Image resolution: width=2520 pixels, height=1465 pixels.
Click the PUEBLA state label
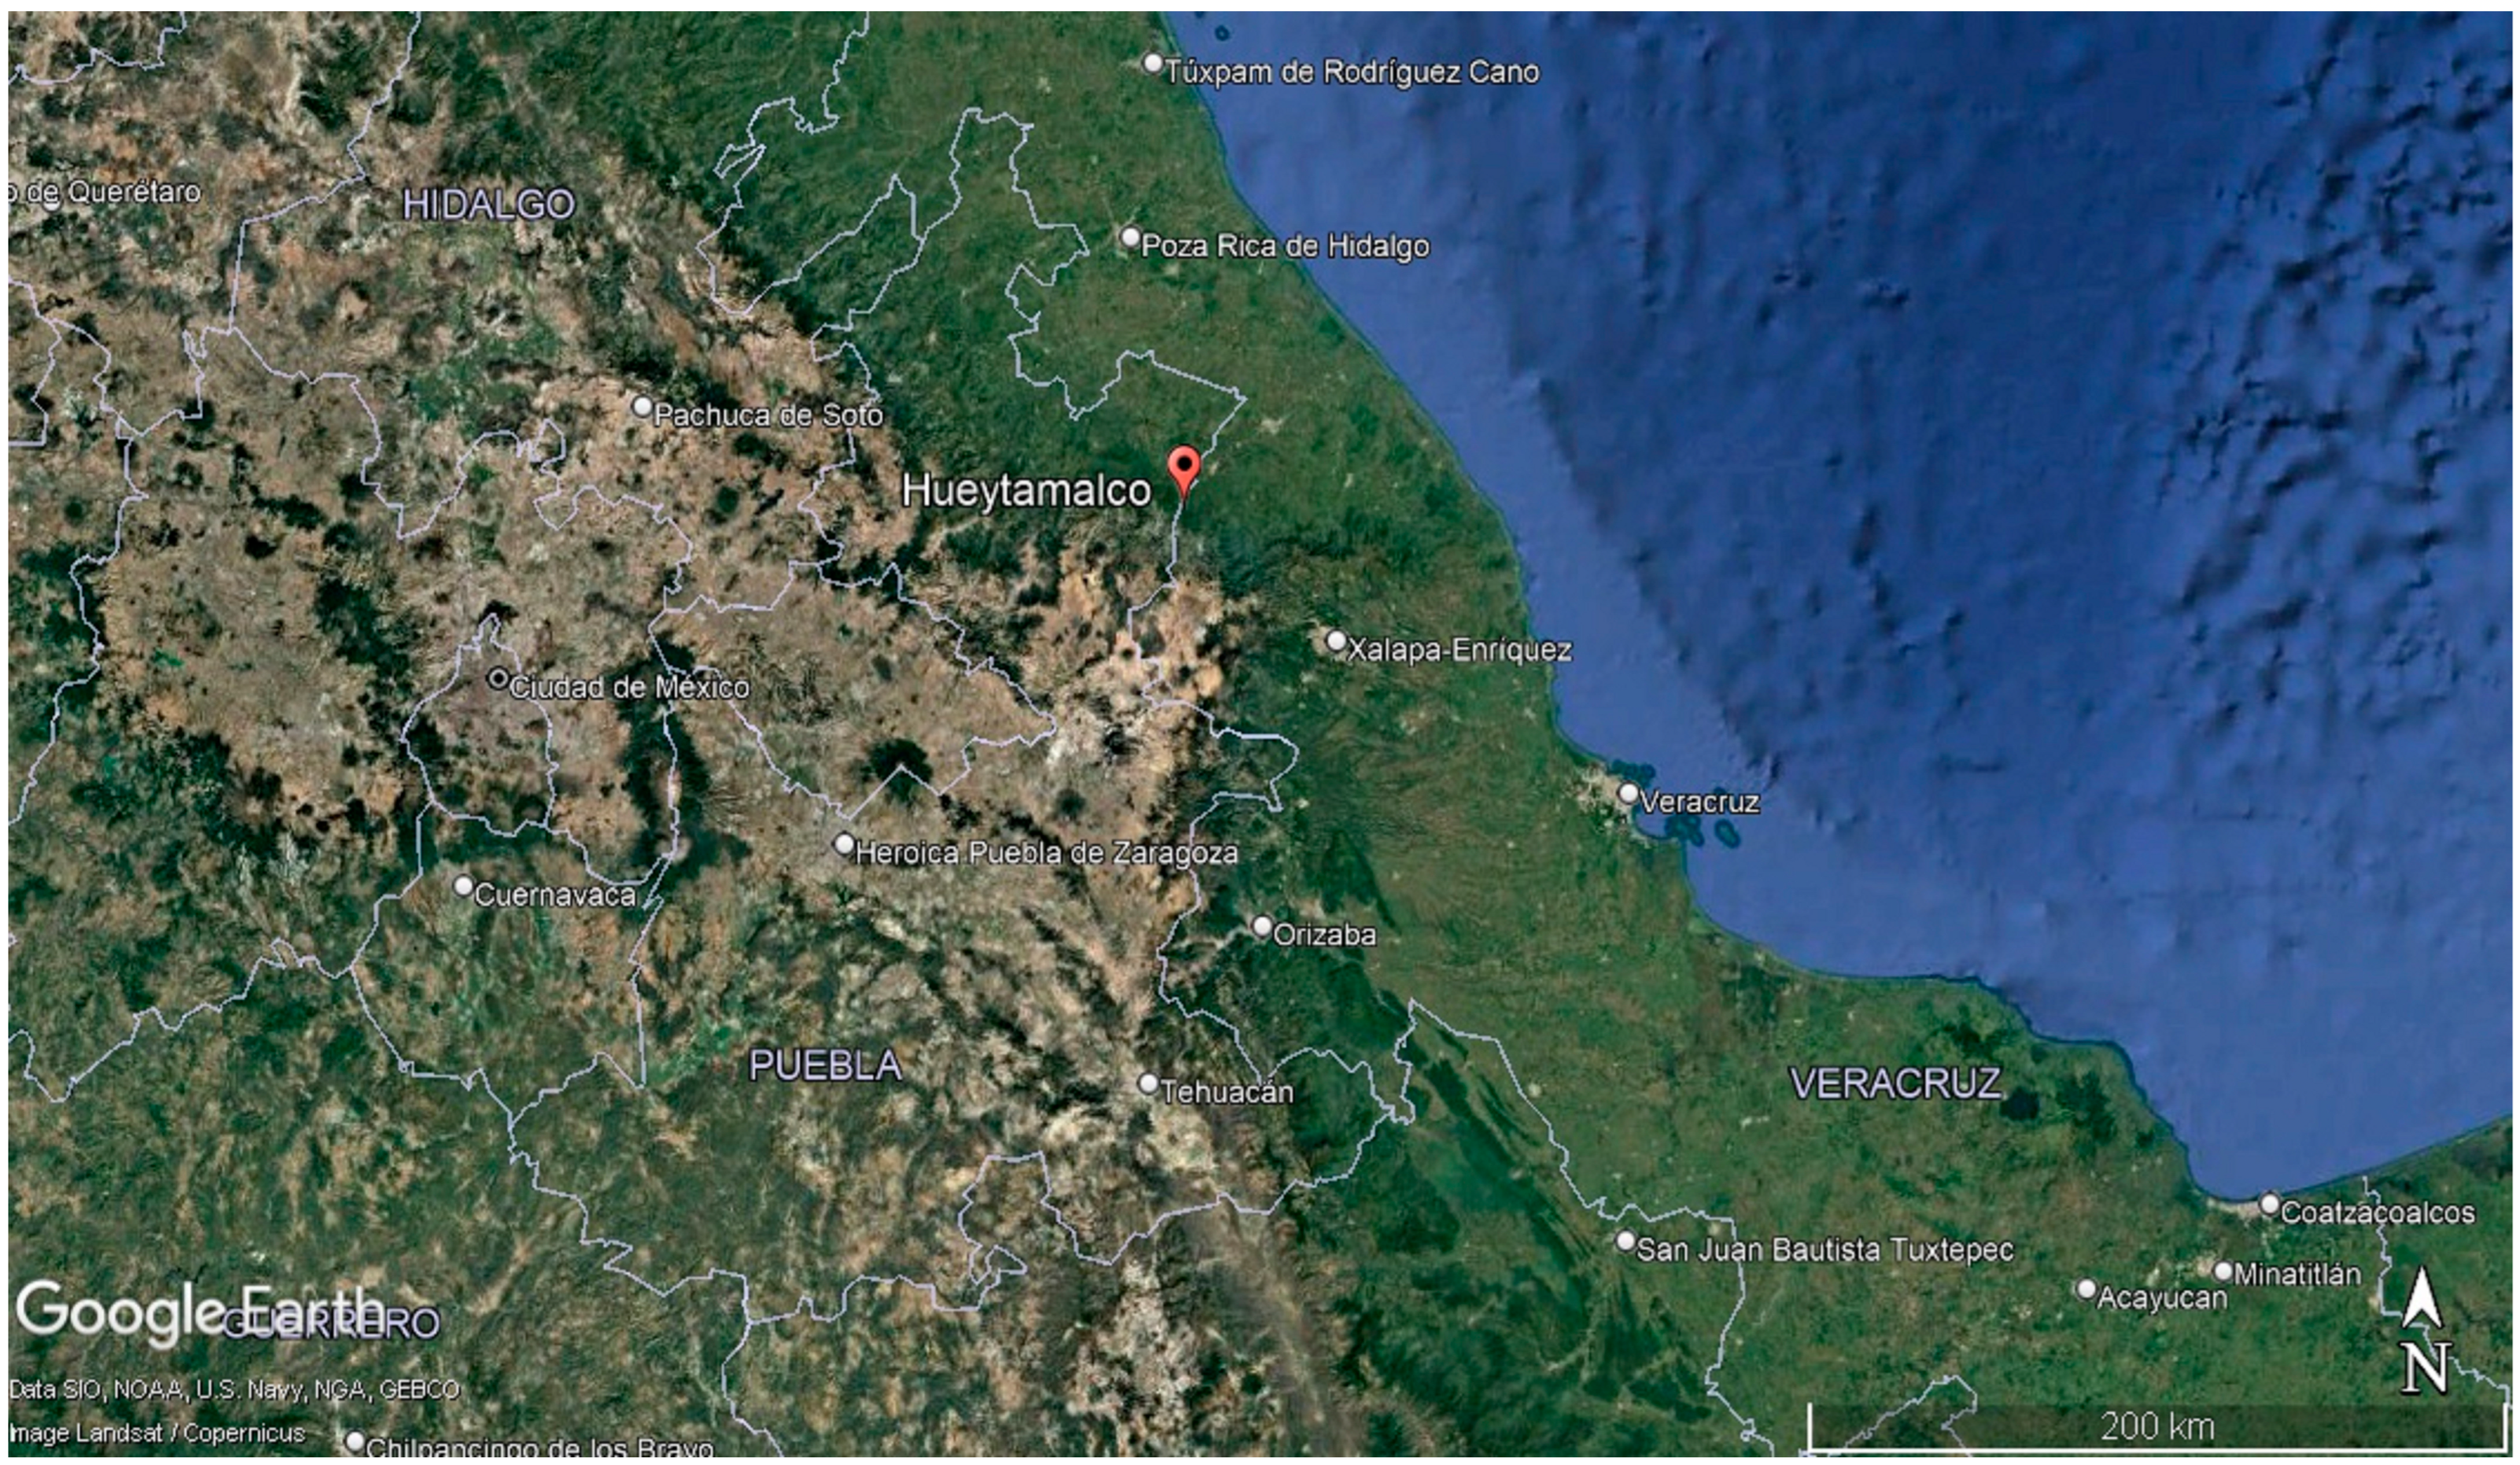(825, 1066)
